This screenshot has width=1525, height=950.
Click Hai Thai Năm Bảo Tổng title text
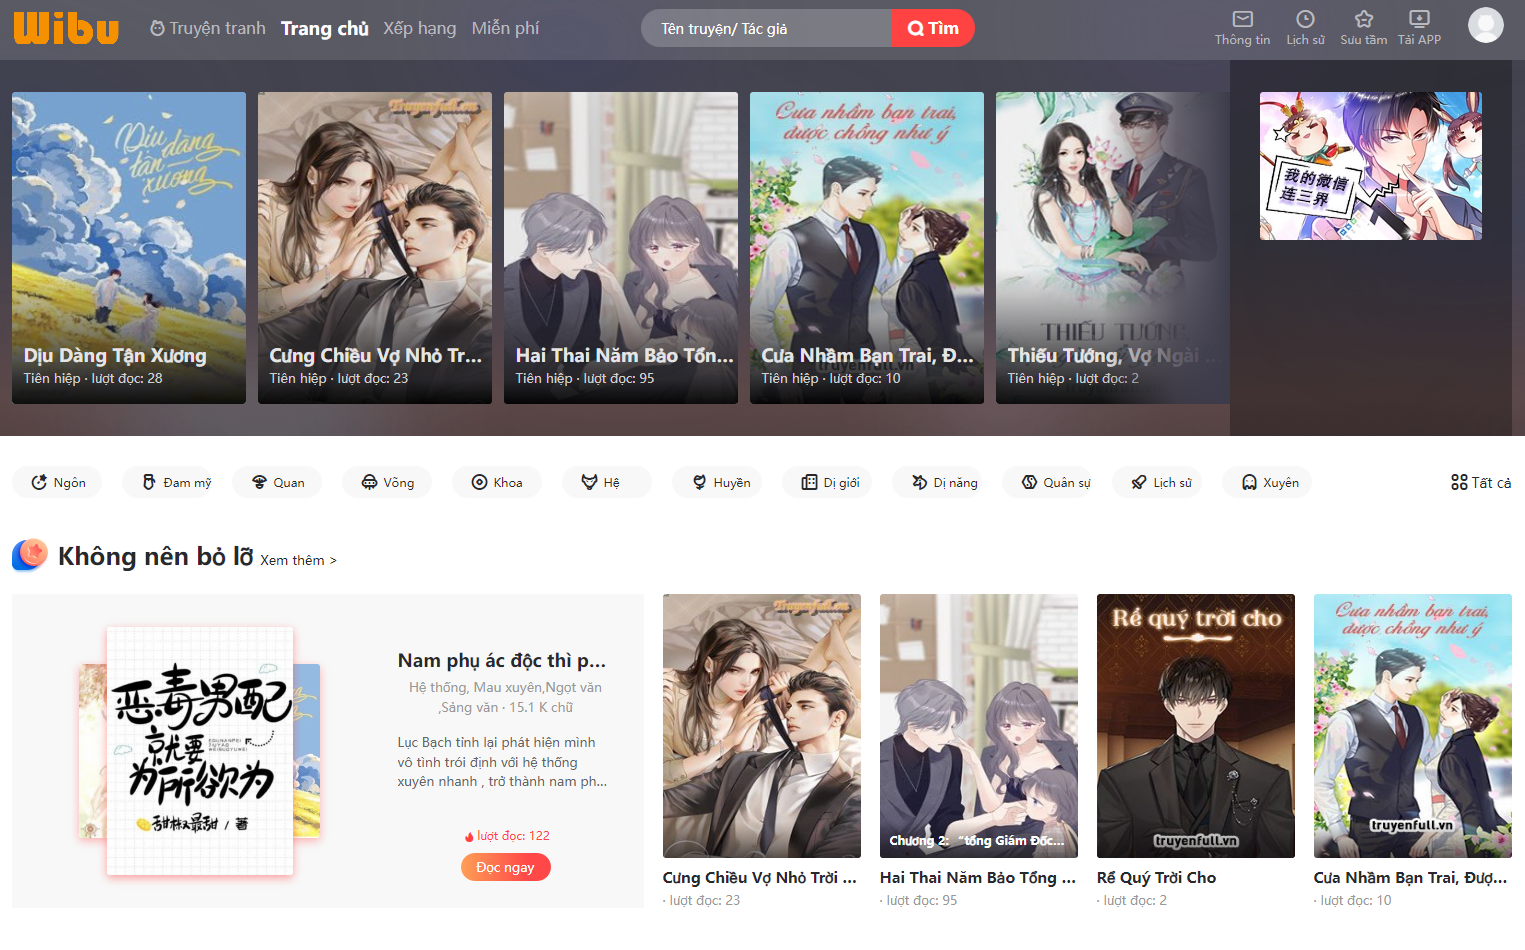[x=978, y=877]
